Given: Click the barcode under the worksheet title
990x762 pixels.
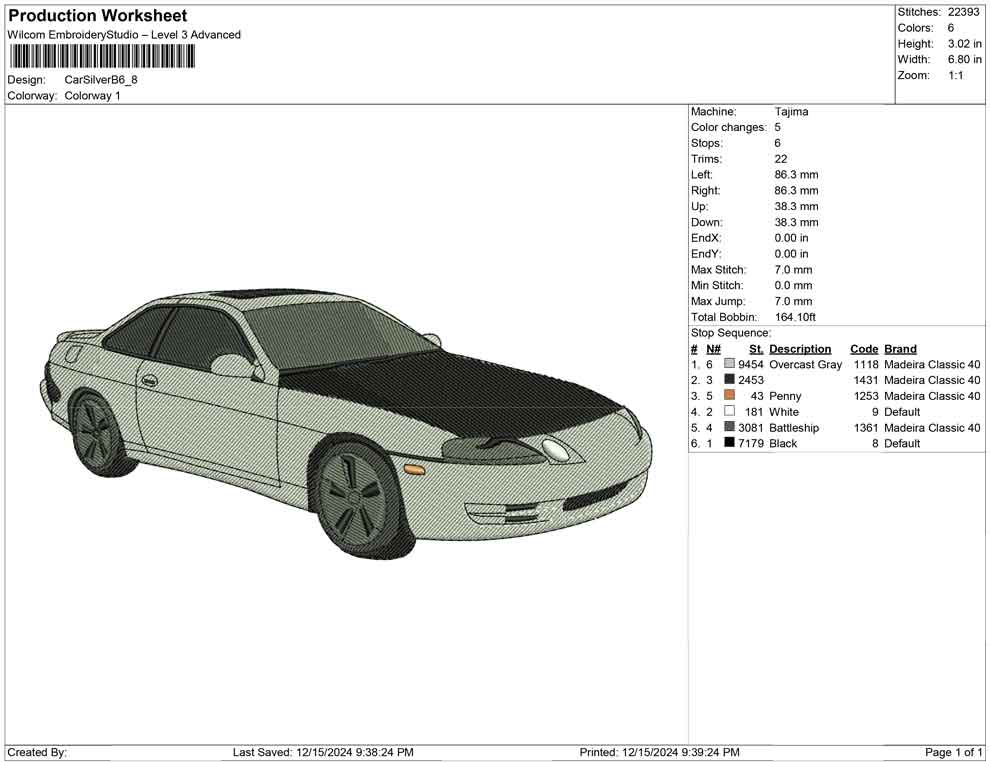Looking at the screenshot, I should click(101, 56).
